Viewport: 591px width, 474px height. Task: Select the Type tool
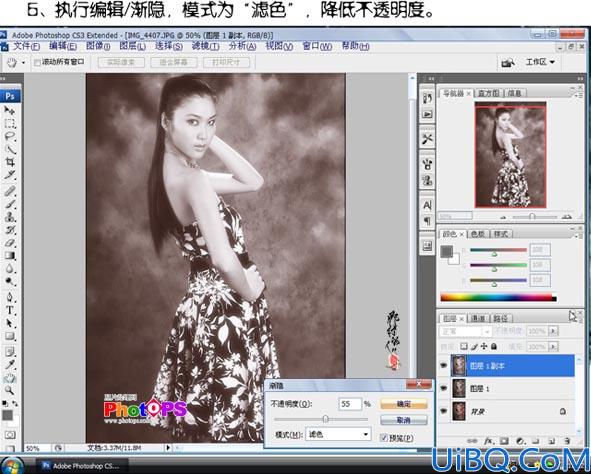coord(10,310)
